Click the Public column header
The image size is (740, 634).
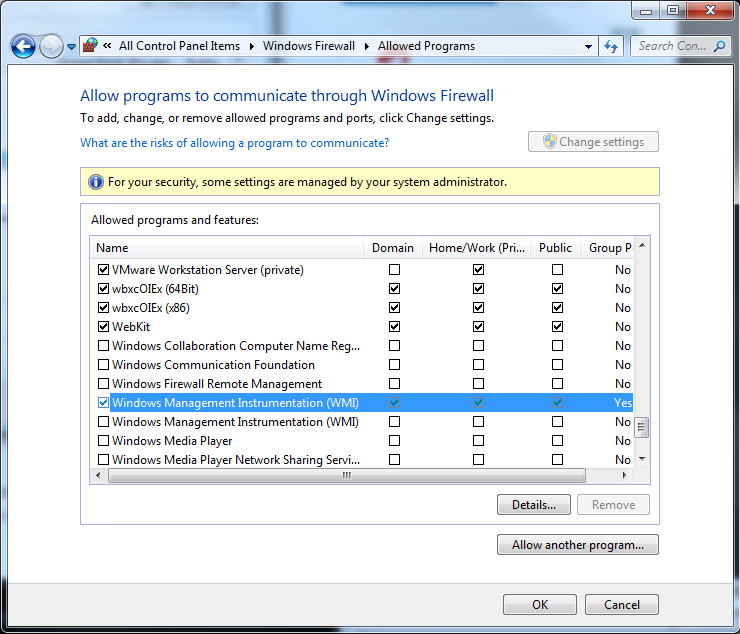tap(555, 248)
